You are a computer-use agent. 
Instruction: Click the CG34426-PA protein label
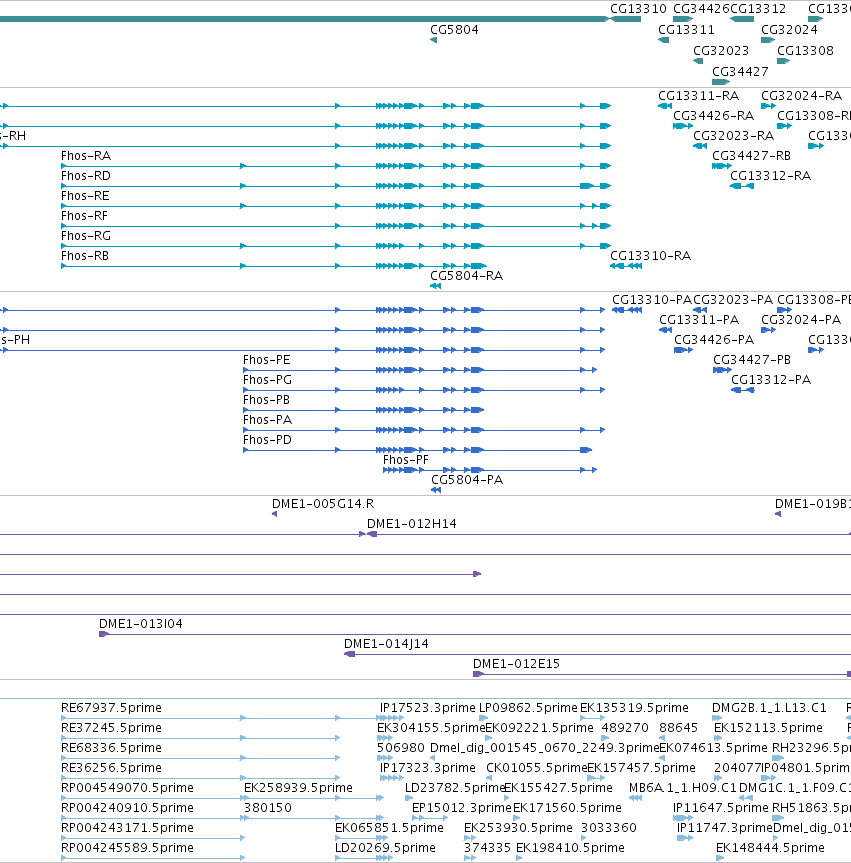click(x=714, y=340)
